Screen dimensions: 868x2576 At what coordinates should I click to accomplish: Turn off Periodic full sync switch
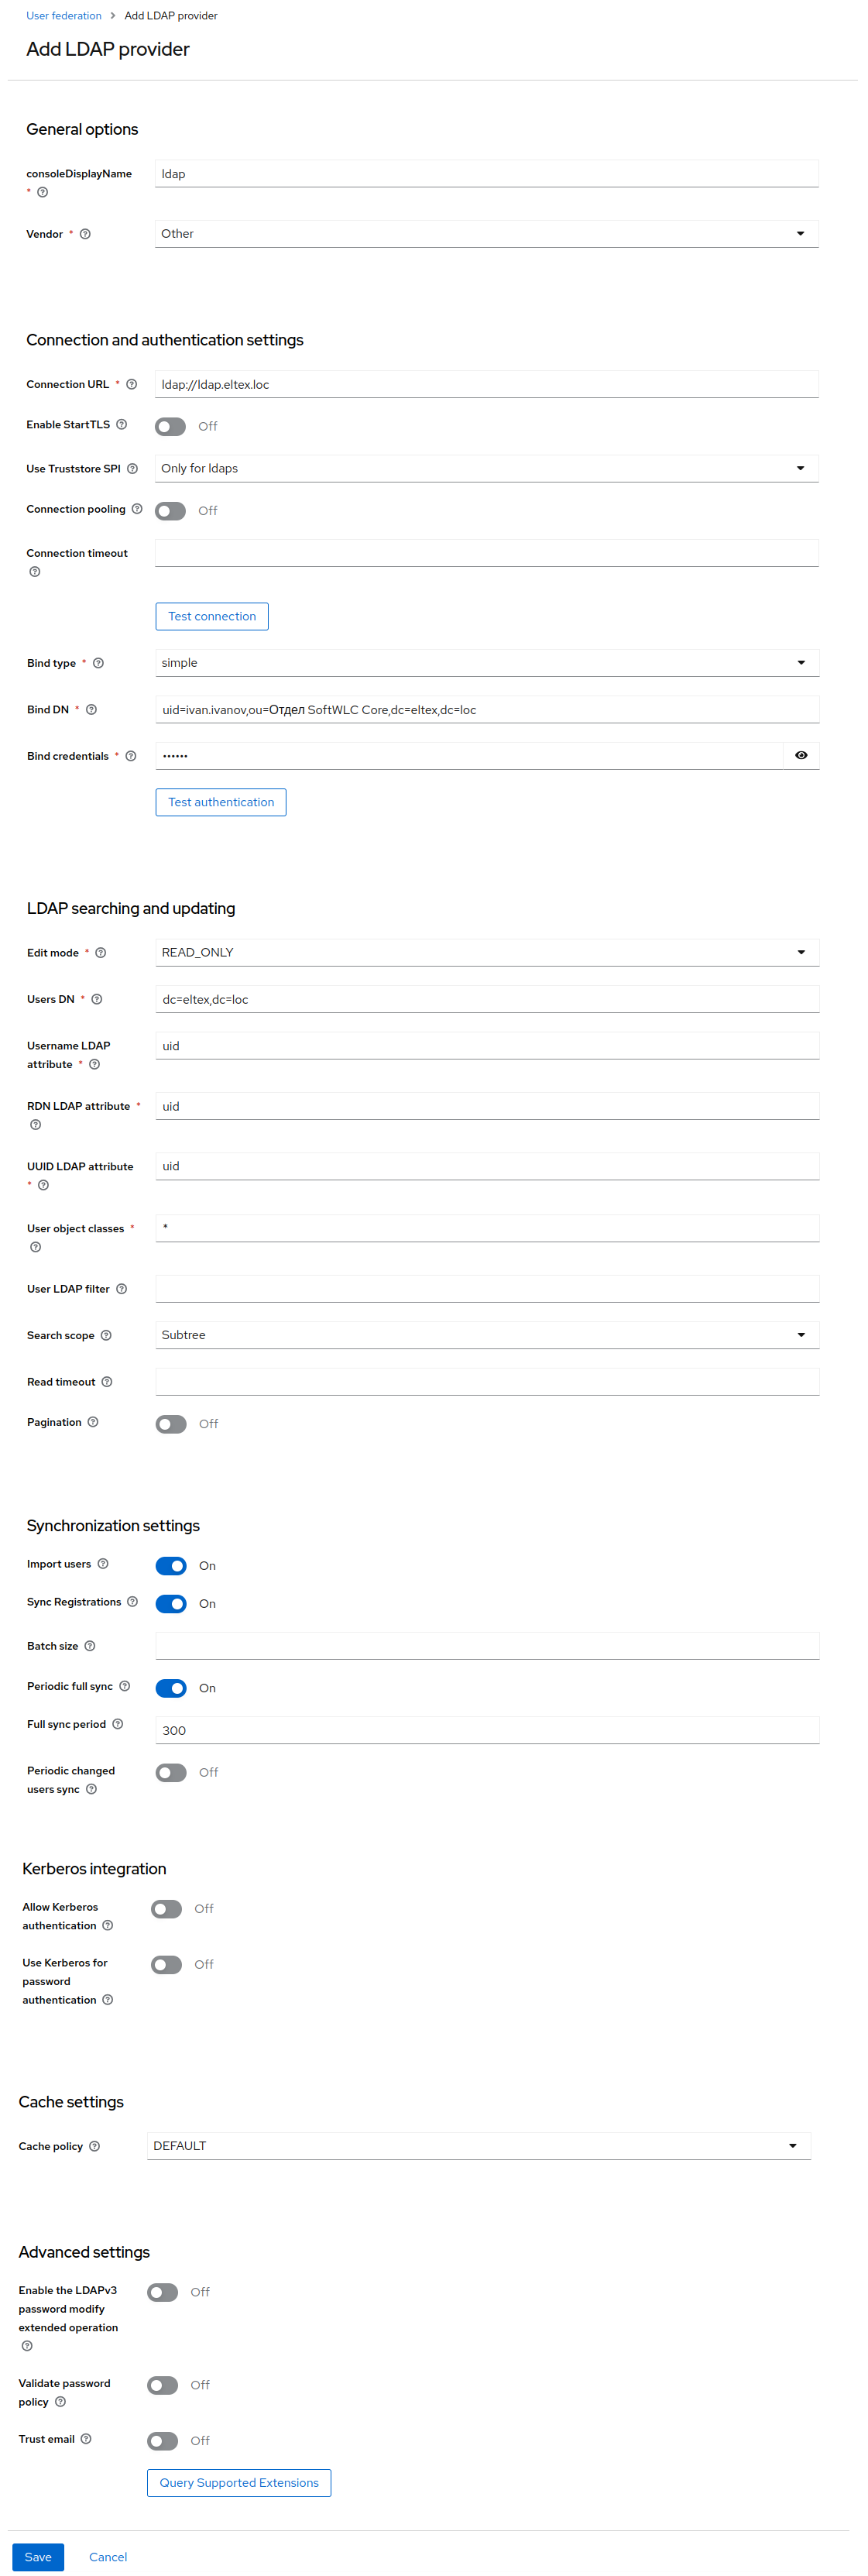pos(171,1688)
